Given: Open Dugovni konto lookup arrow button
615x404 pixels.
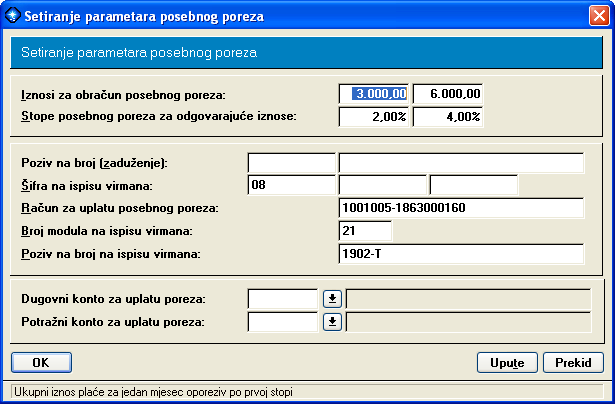Looking at the screenshot, I should tap(332, 299).
